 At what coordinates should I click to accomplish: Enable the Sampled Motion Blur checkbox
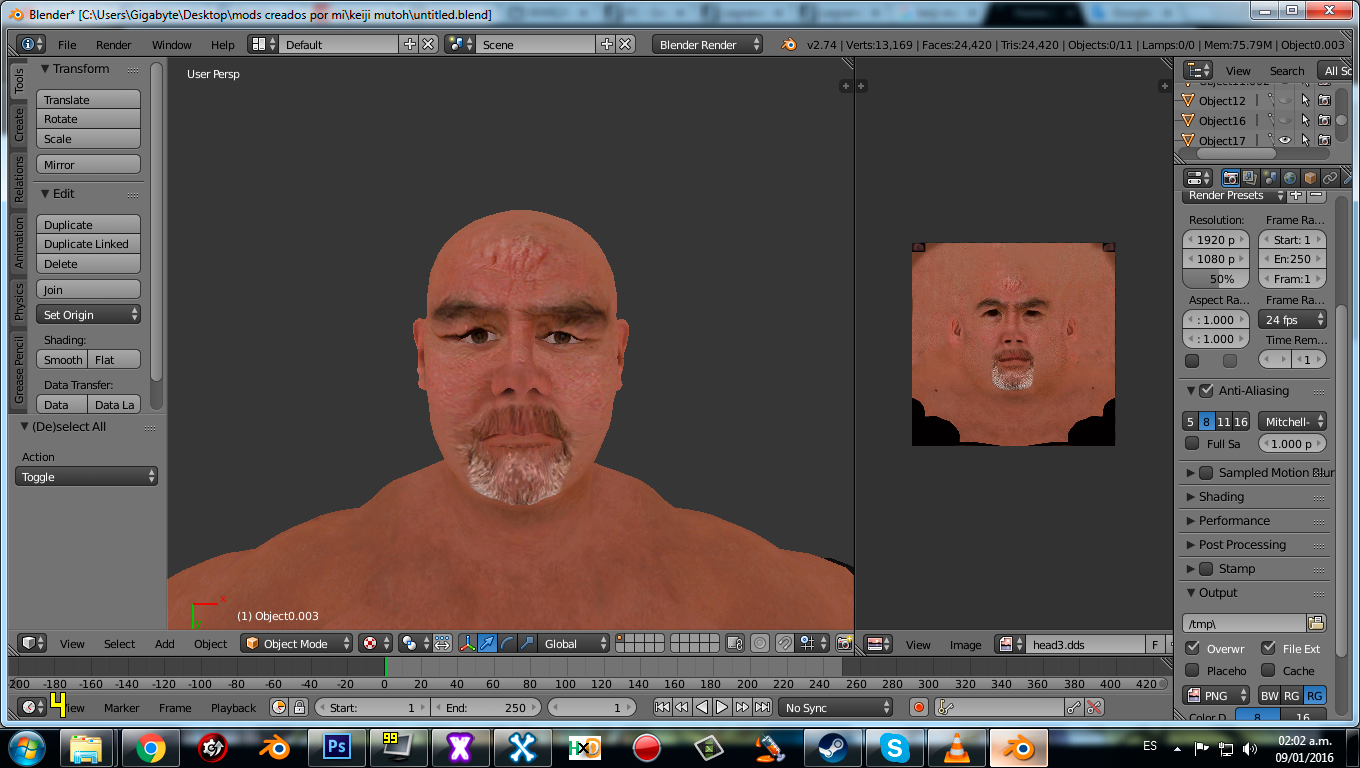(x=1206, y=472)
